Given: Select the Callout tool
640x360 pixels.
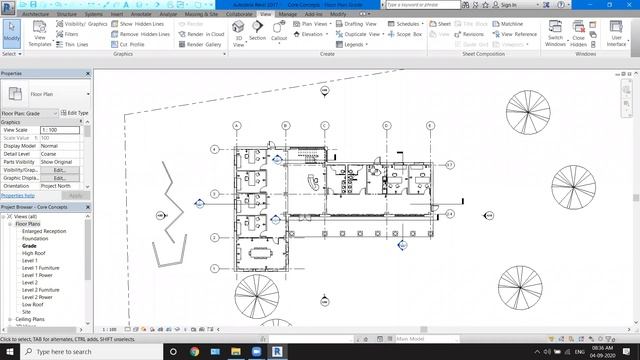Looking at the screenshot, I should (279, 32).
